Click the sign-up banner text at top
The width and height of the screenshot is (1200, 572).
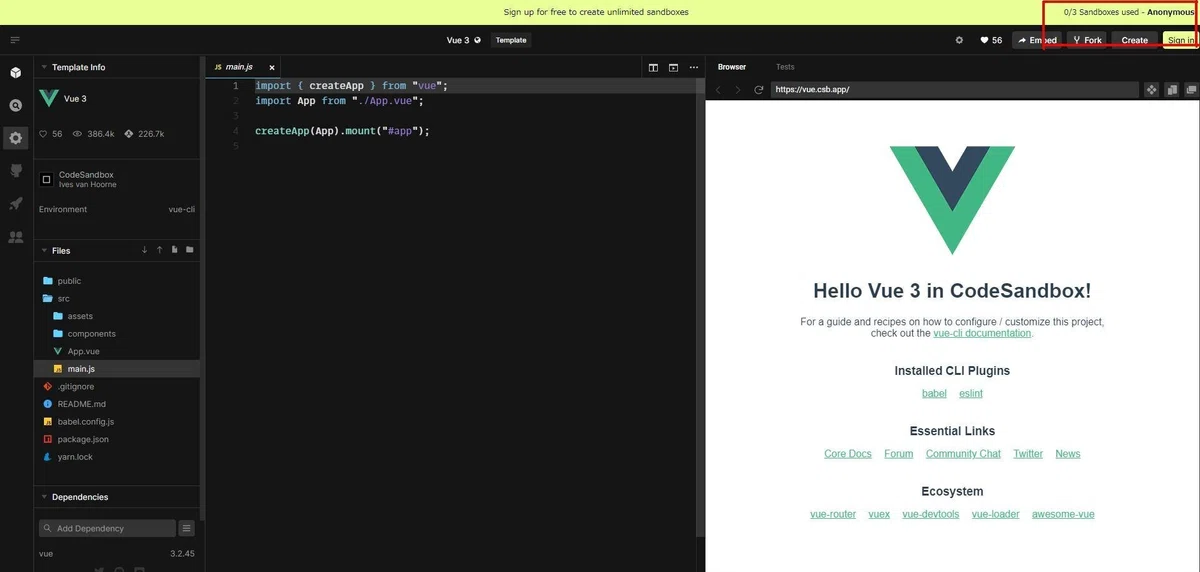[x=596, y=12]
